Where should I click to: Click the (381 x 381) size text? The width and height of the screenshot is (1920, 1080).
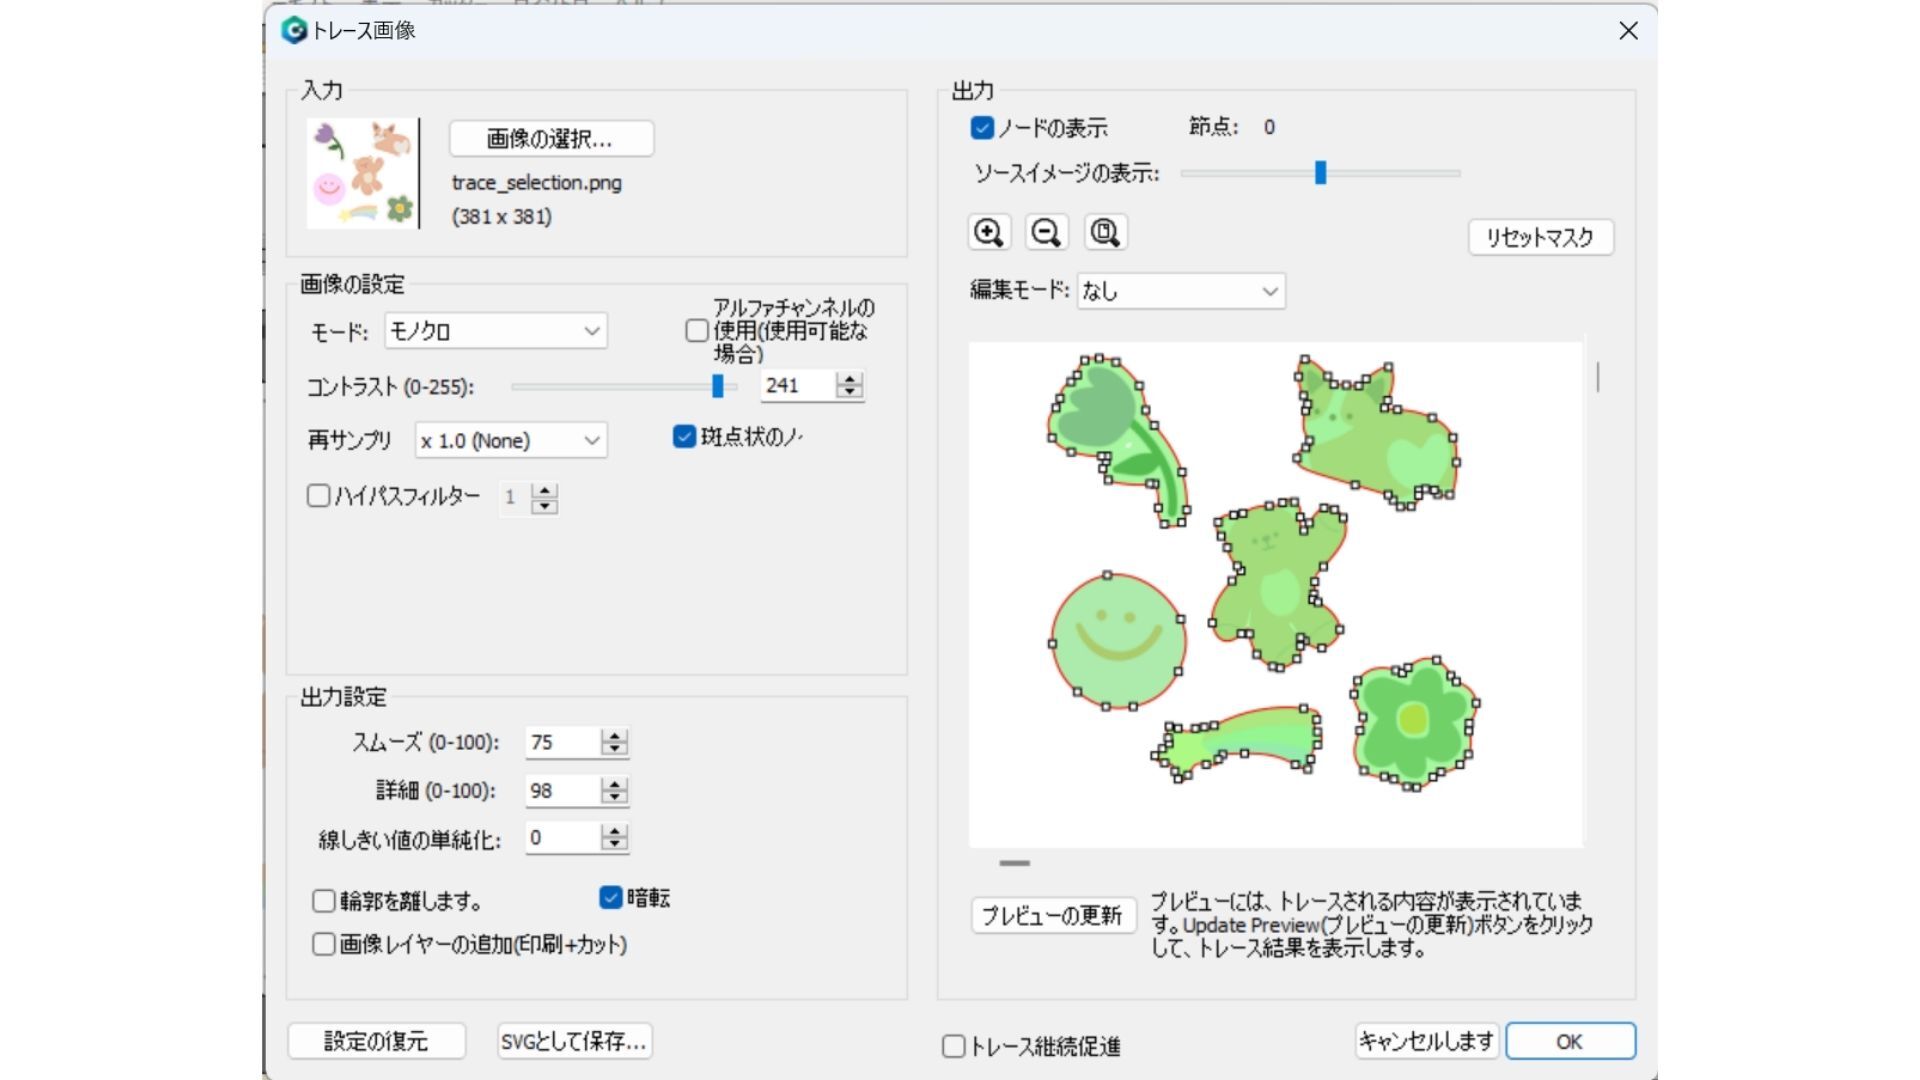[501, 217]
